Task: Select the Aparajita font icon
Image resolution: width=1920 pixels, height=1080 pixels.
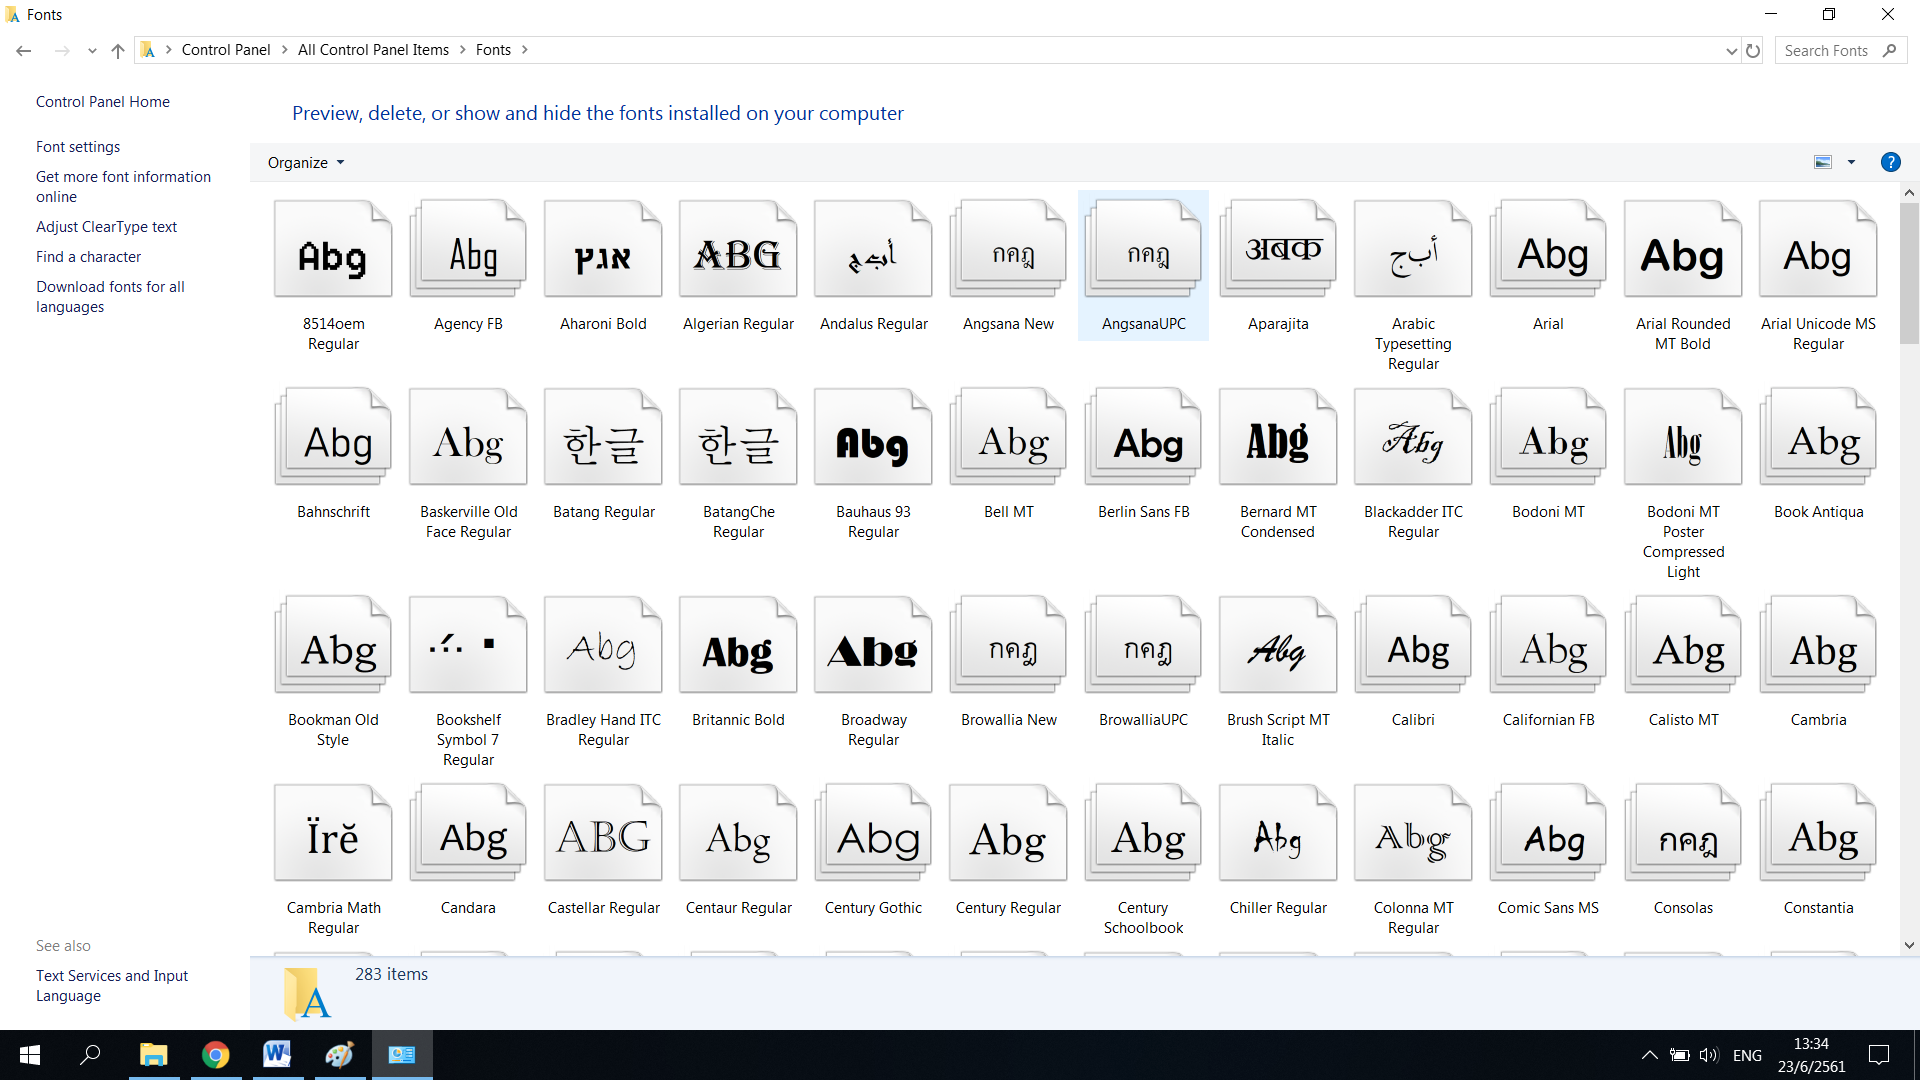Action: [1278, 249]
